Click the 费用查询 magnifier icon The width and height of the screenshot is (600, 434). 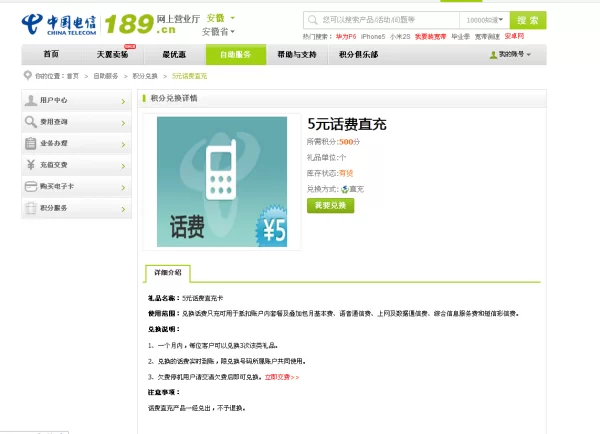(x=32, y=122)
